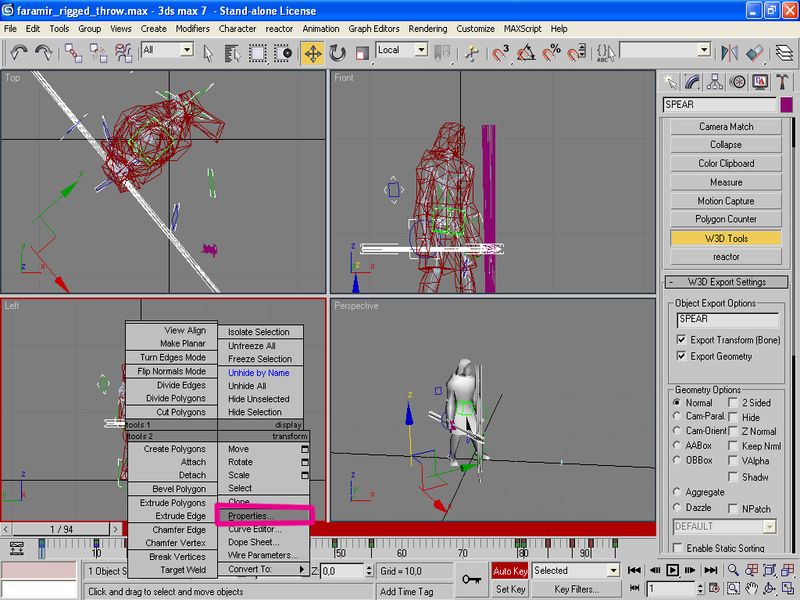Viewport: 800px width, 600px height.
Task: Activate the Bind to Space Warp tool
Action: point(123,53)
